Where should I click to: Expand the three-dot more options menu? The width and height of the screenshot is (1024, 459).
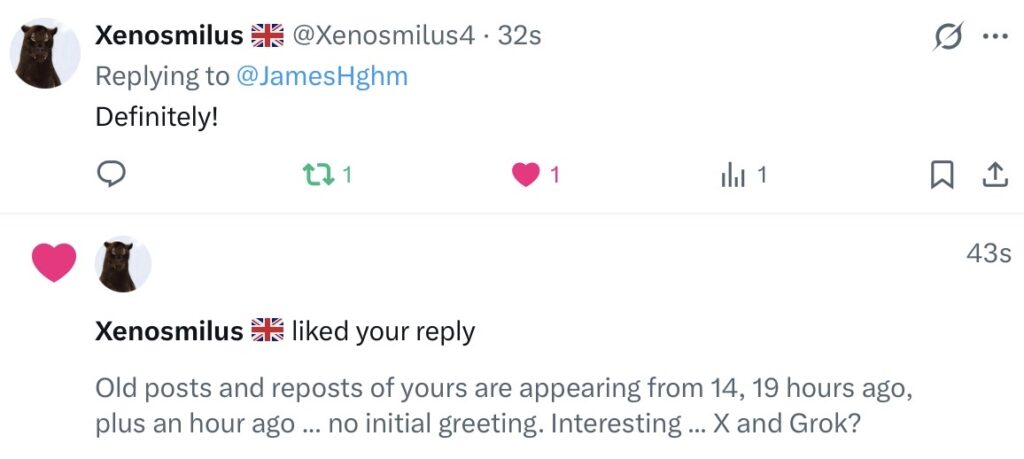(995, 36)
